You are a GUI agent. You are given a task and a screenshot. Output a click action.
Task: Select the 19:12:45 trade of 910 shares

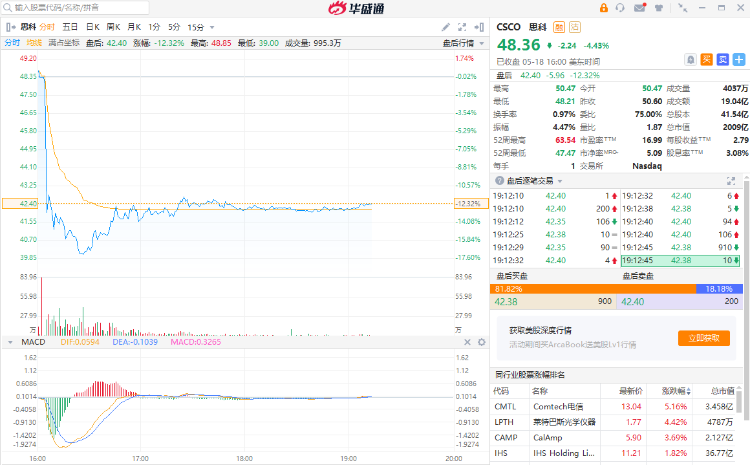click(x=681, y=247)
